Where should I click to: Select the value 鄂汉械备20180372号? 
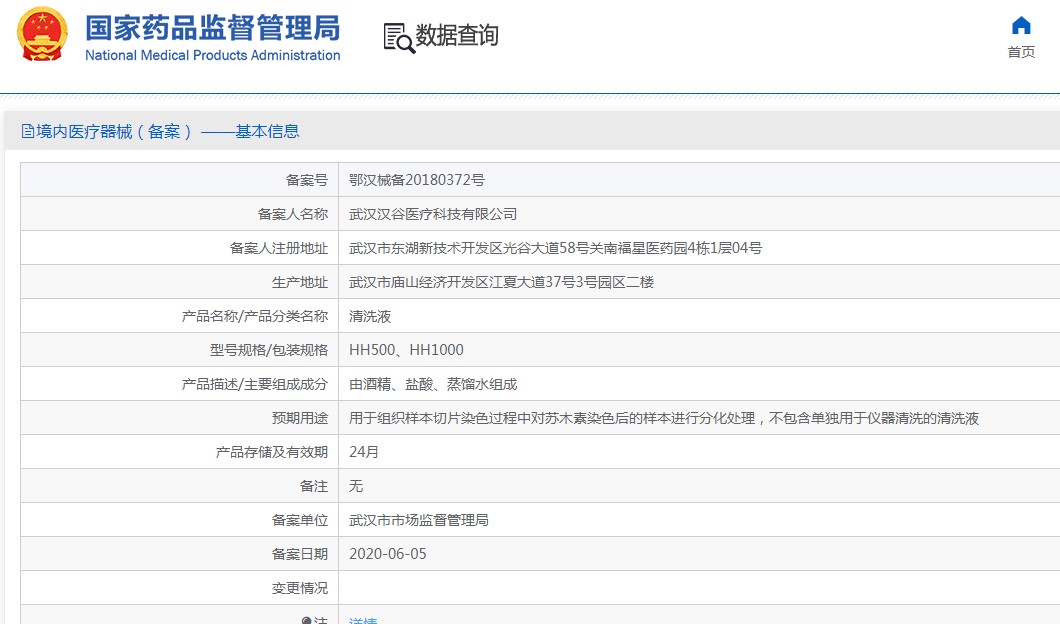coord(416,180)
